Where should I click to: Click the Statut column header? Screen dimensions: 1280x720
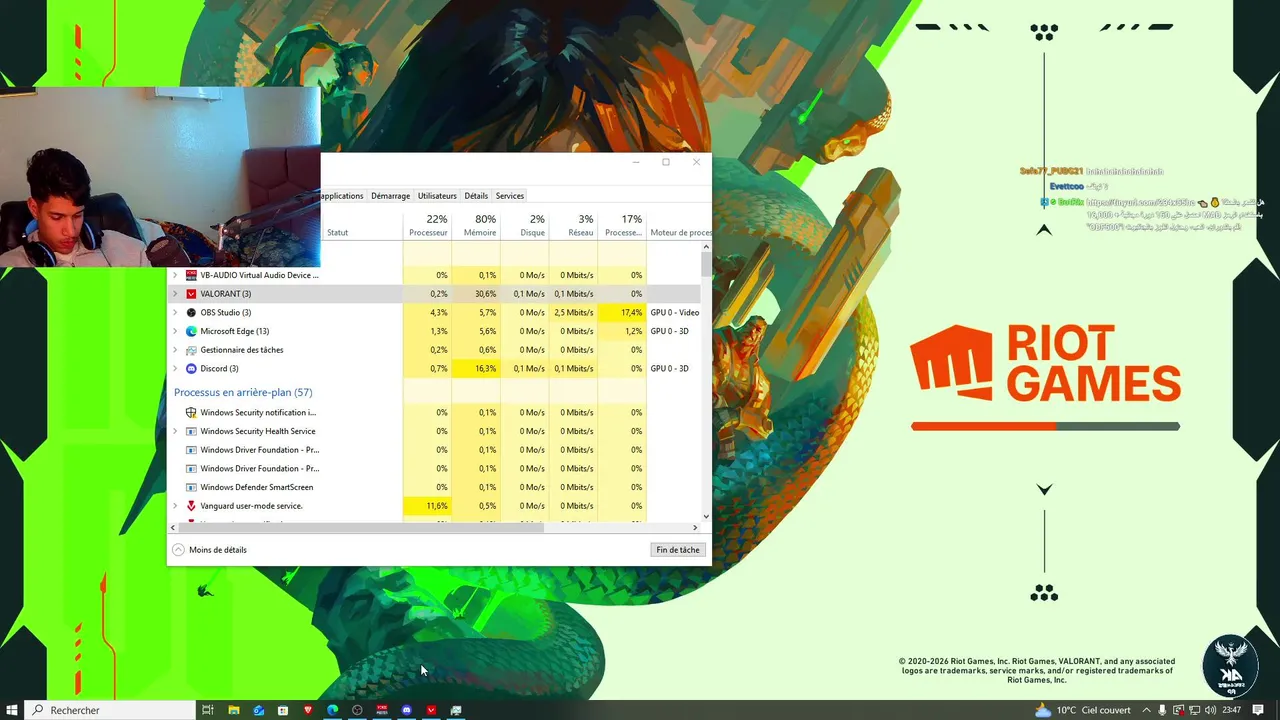click(338, 233)
